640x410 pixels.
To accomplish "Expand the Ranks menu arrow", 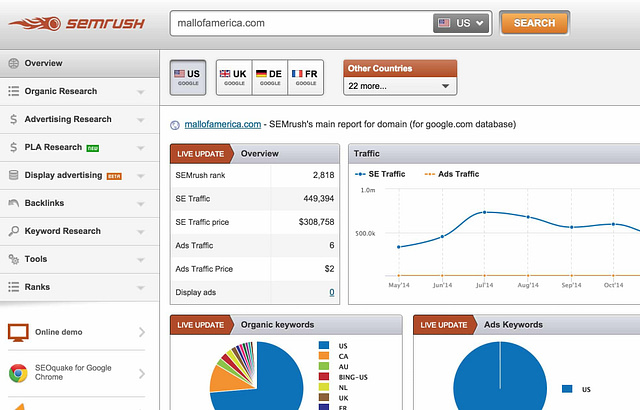I will 141,288.
